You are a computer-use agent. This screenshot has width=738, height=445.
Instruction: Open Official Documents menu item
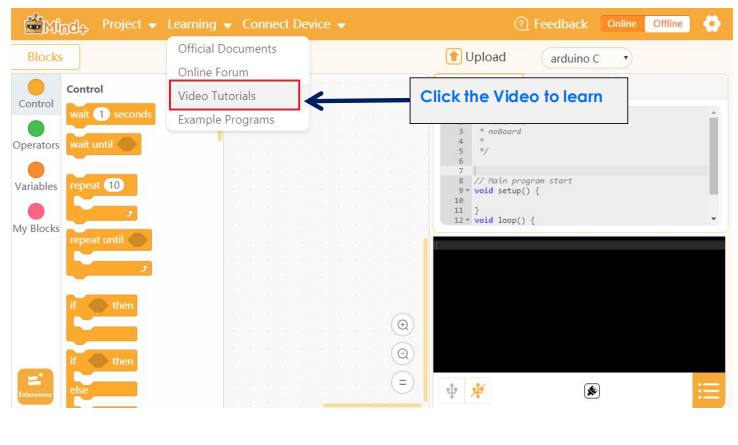(x=227, y=49)
